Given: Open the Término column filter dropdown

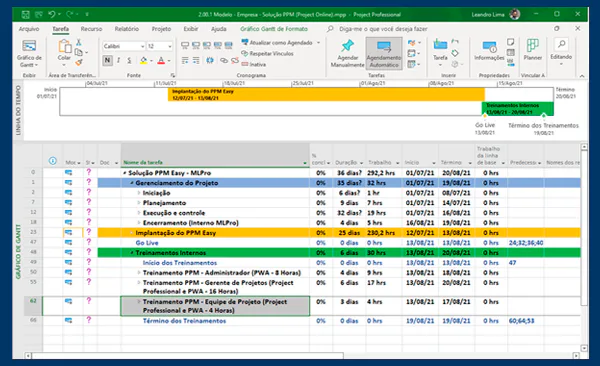Looking at the screenshot, I should pyautogui.click(x=470, y=163).
